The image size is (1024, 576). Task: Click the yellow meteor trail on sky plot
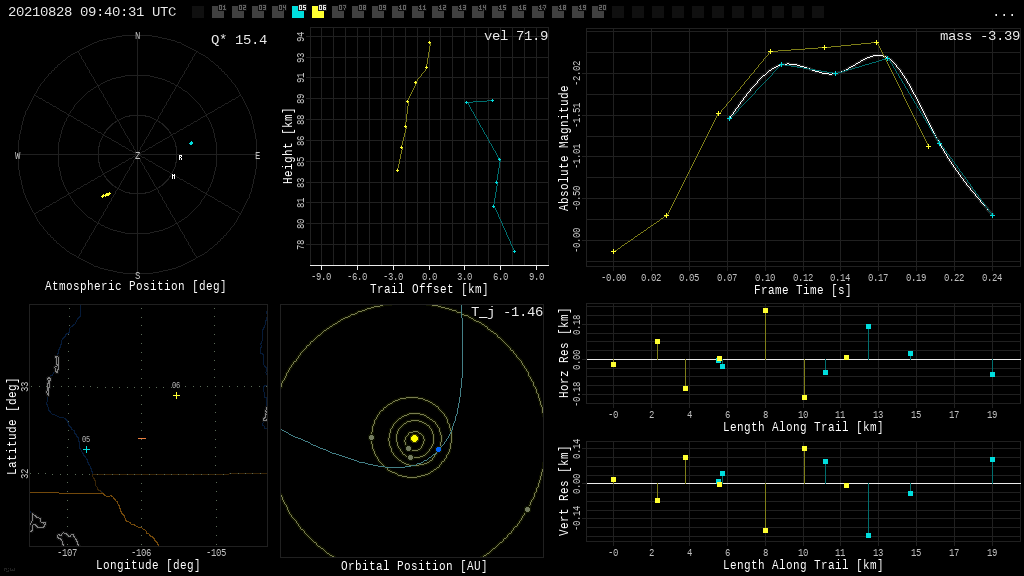click(106, 195)
